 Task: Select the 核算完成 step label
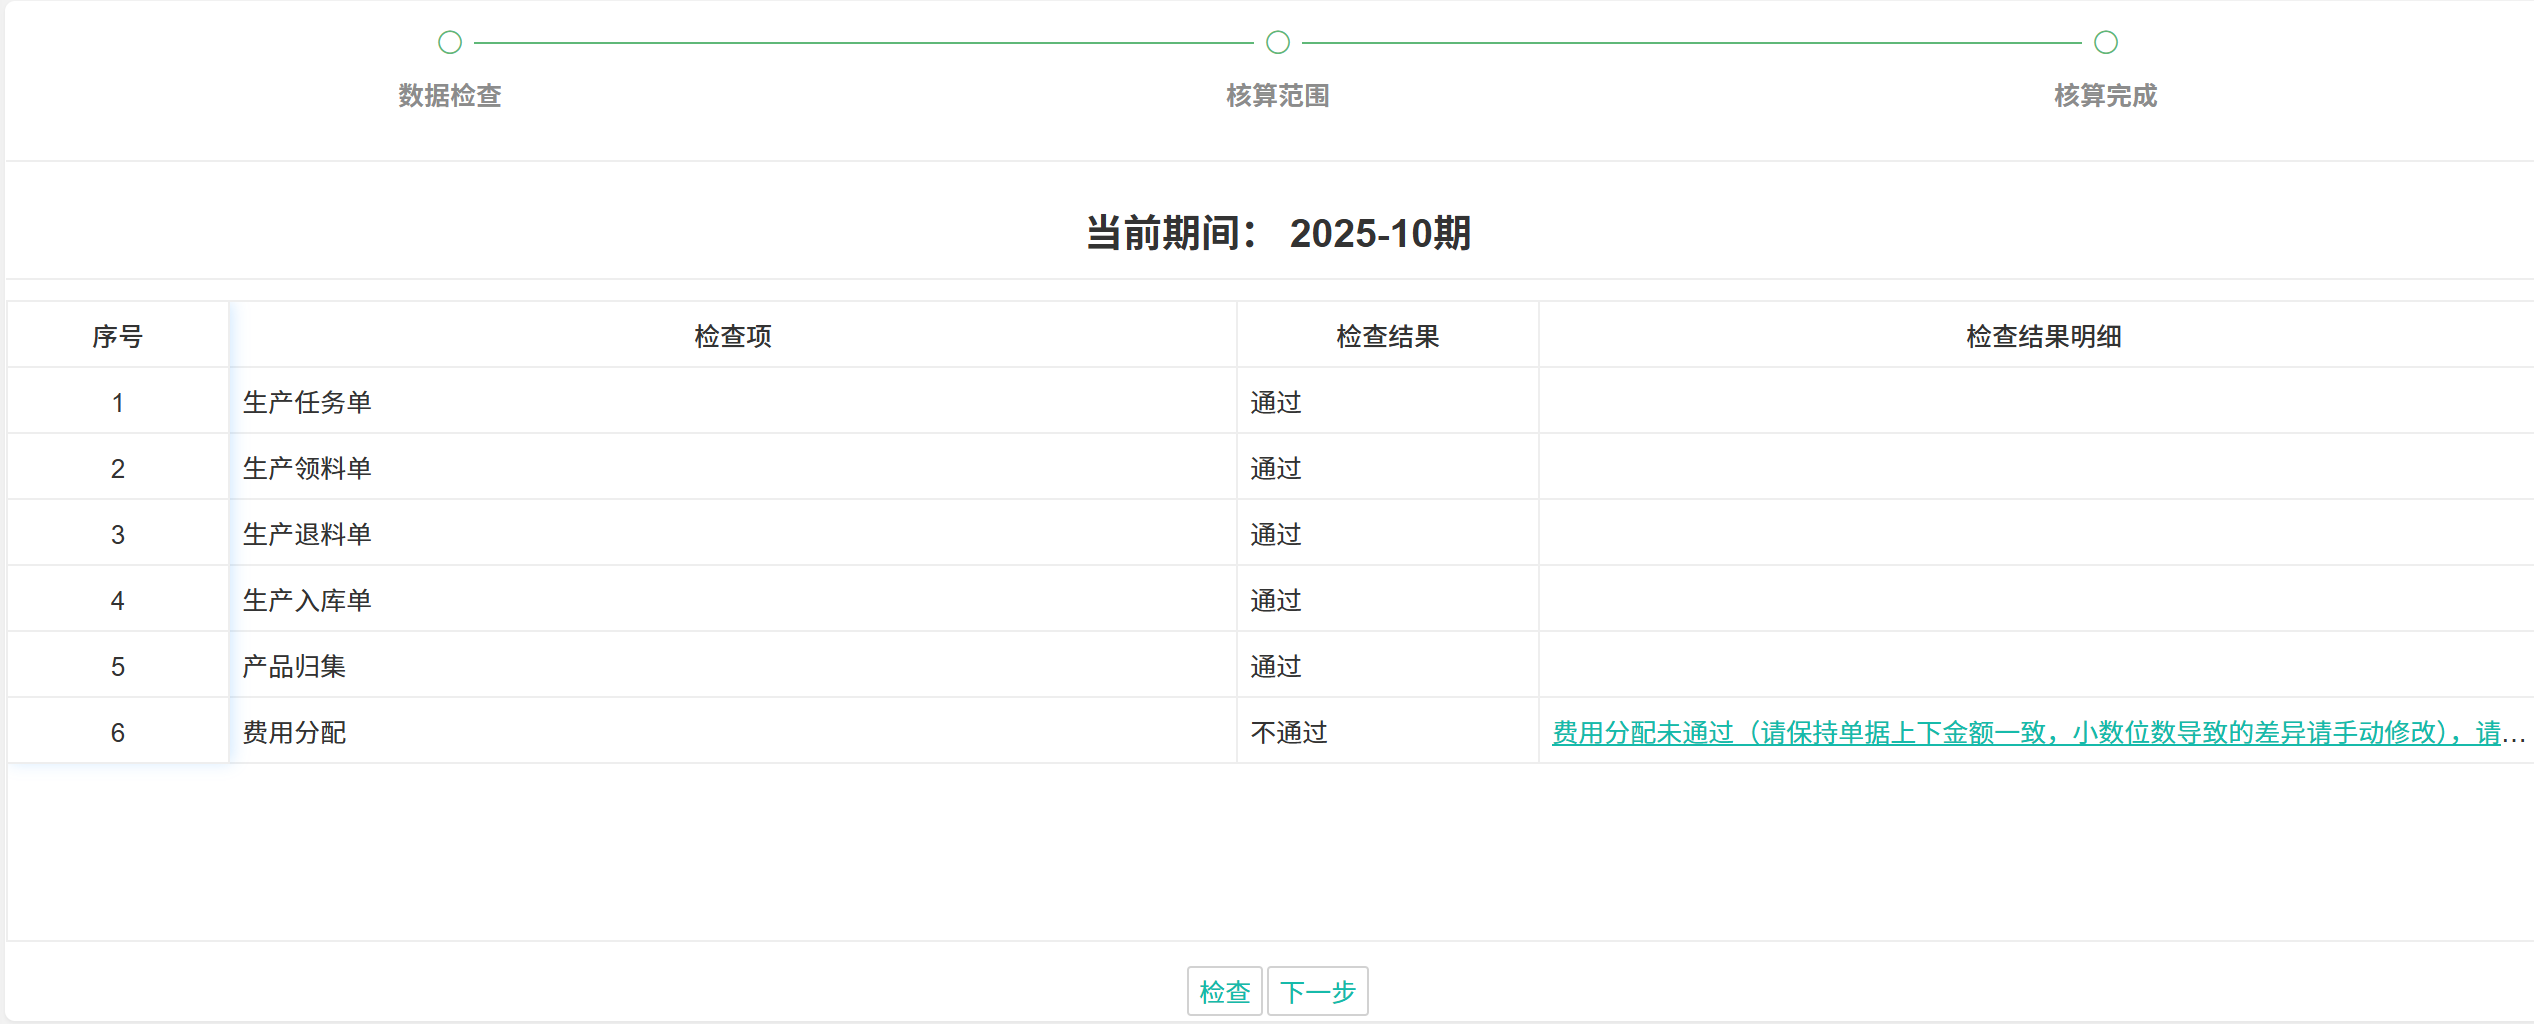pos(2105,96)
